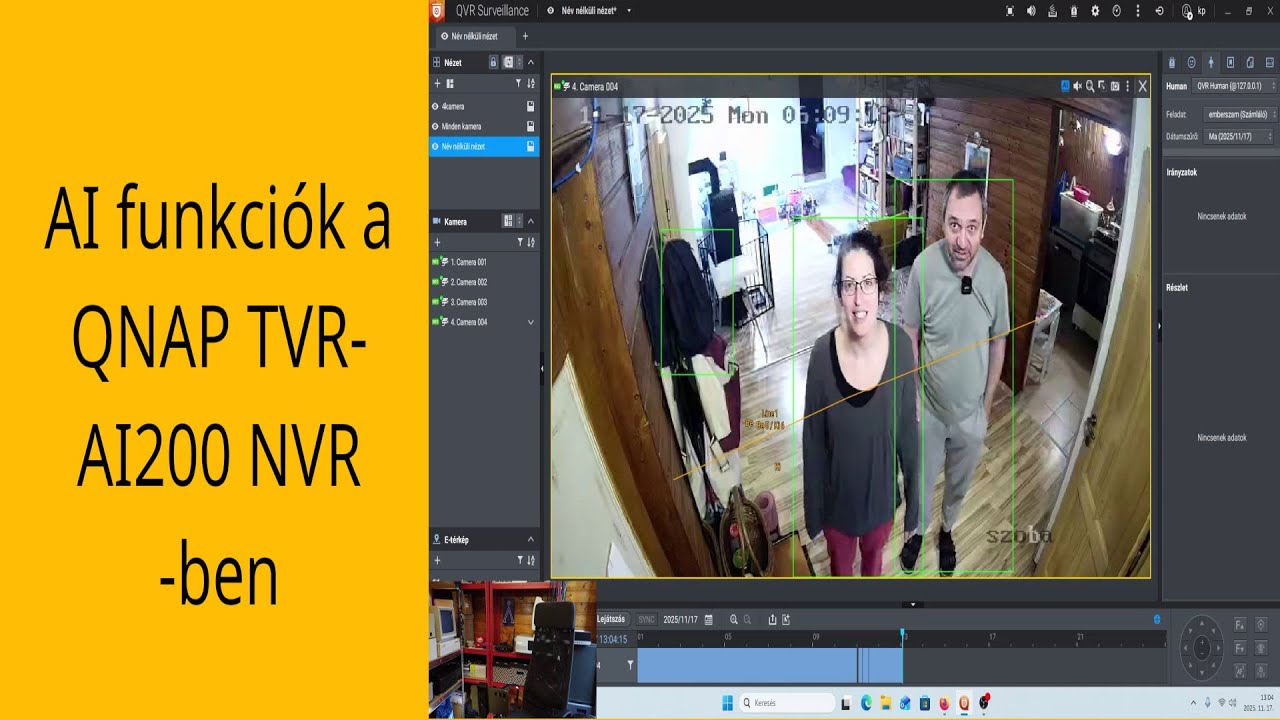The image size is (1280, 720).
Task: Click save icon beside 4kamera
Action: point(531,106)
